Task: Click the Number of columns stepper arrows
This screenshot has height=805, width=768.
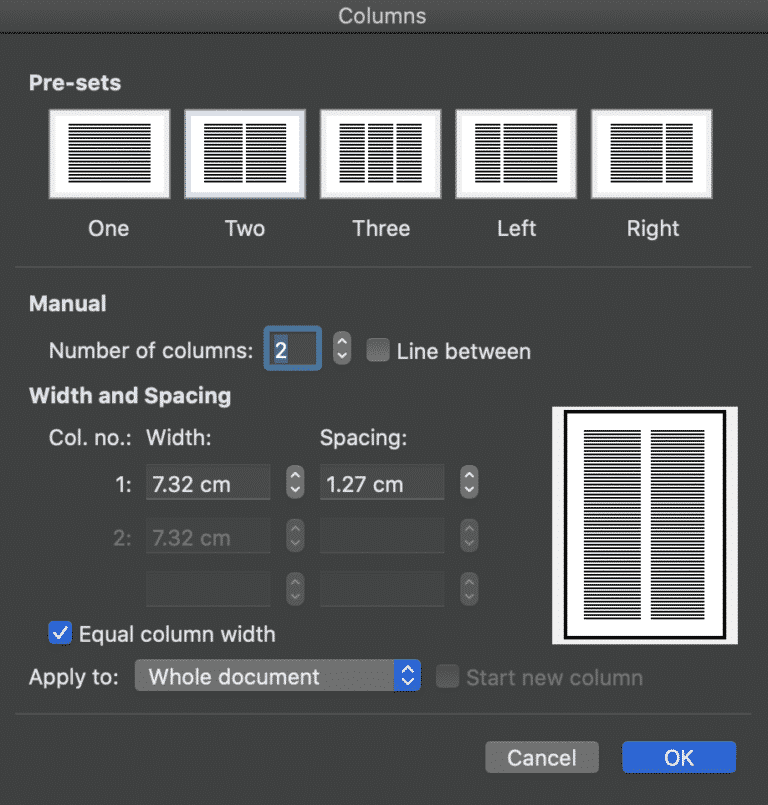Action: 342,348
